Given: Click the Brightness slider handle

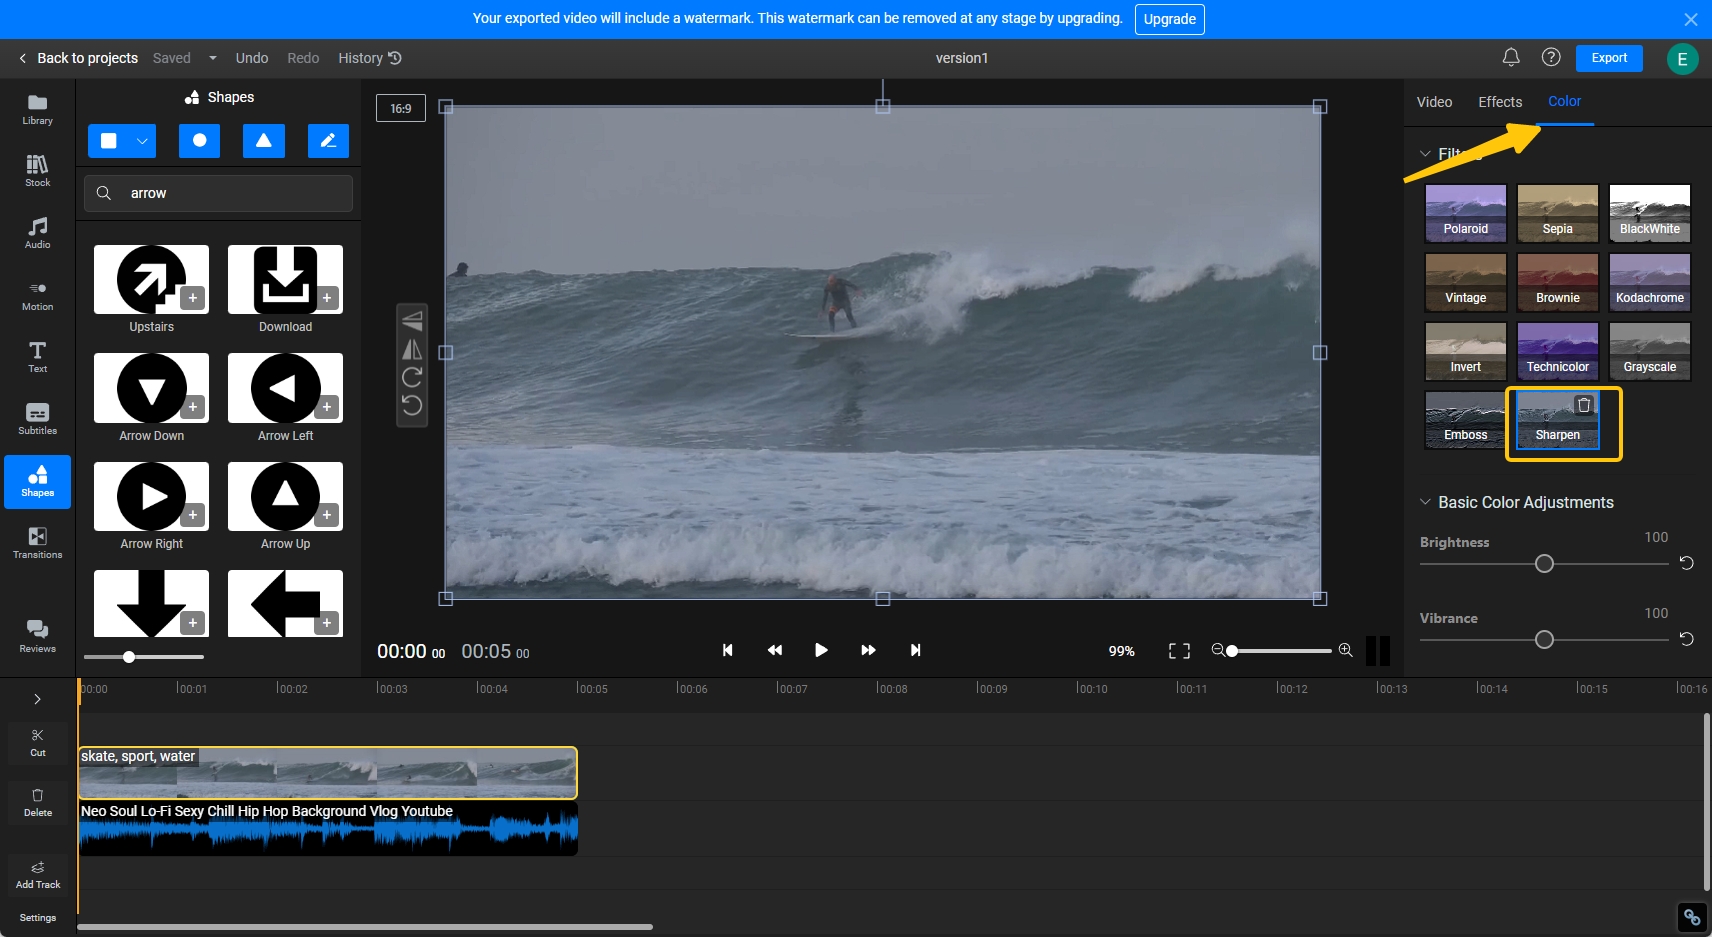Looking at the screenshot, I should coord(1544,564).
